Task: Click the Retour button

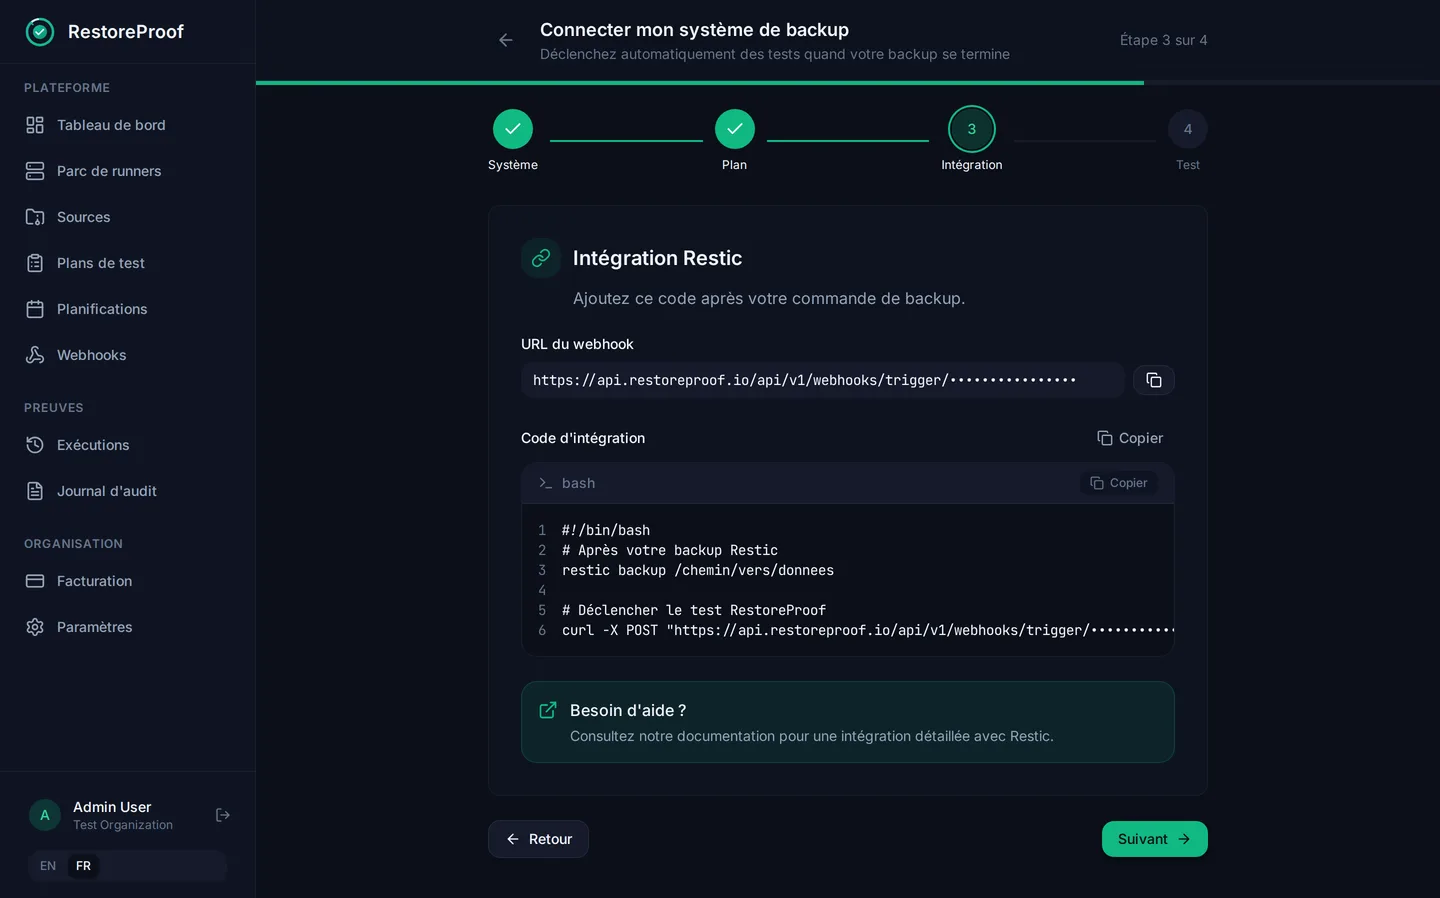Action: click(538, 839)
